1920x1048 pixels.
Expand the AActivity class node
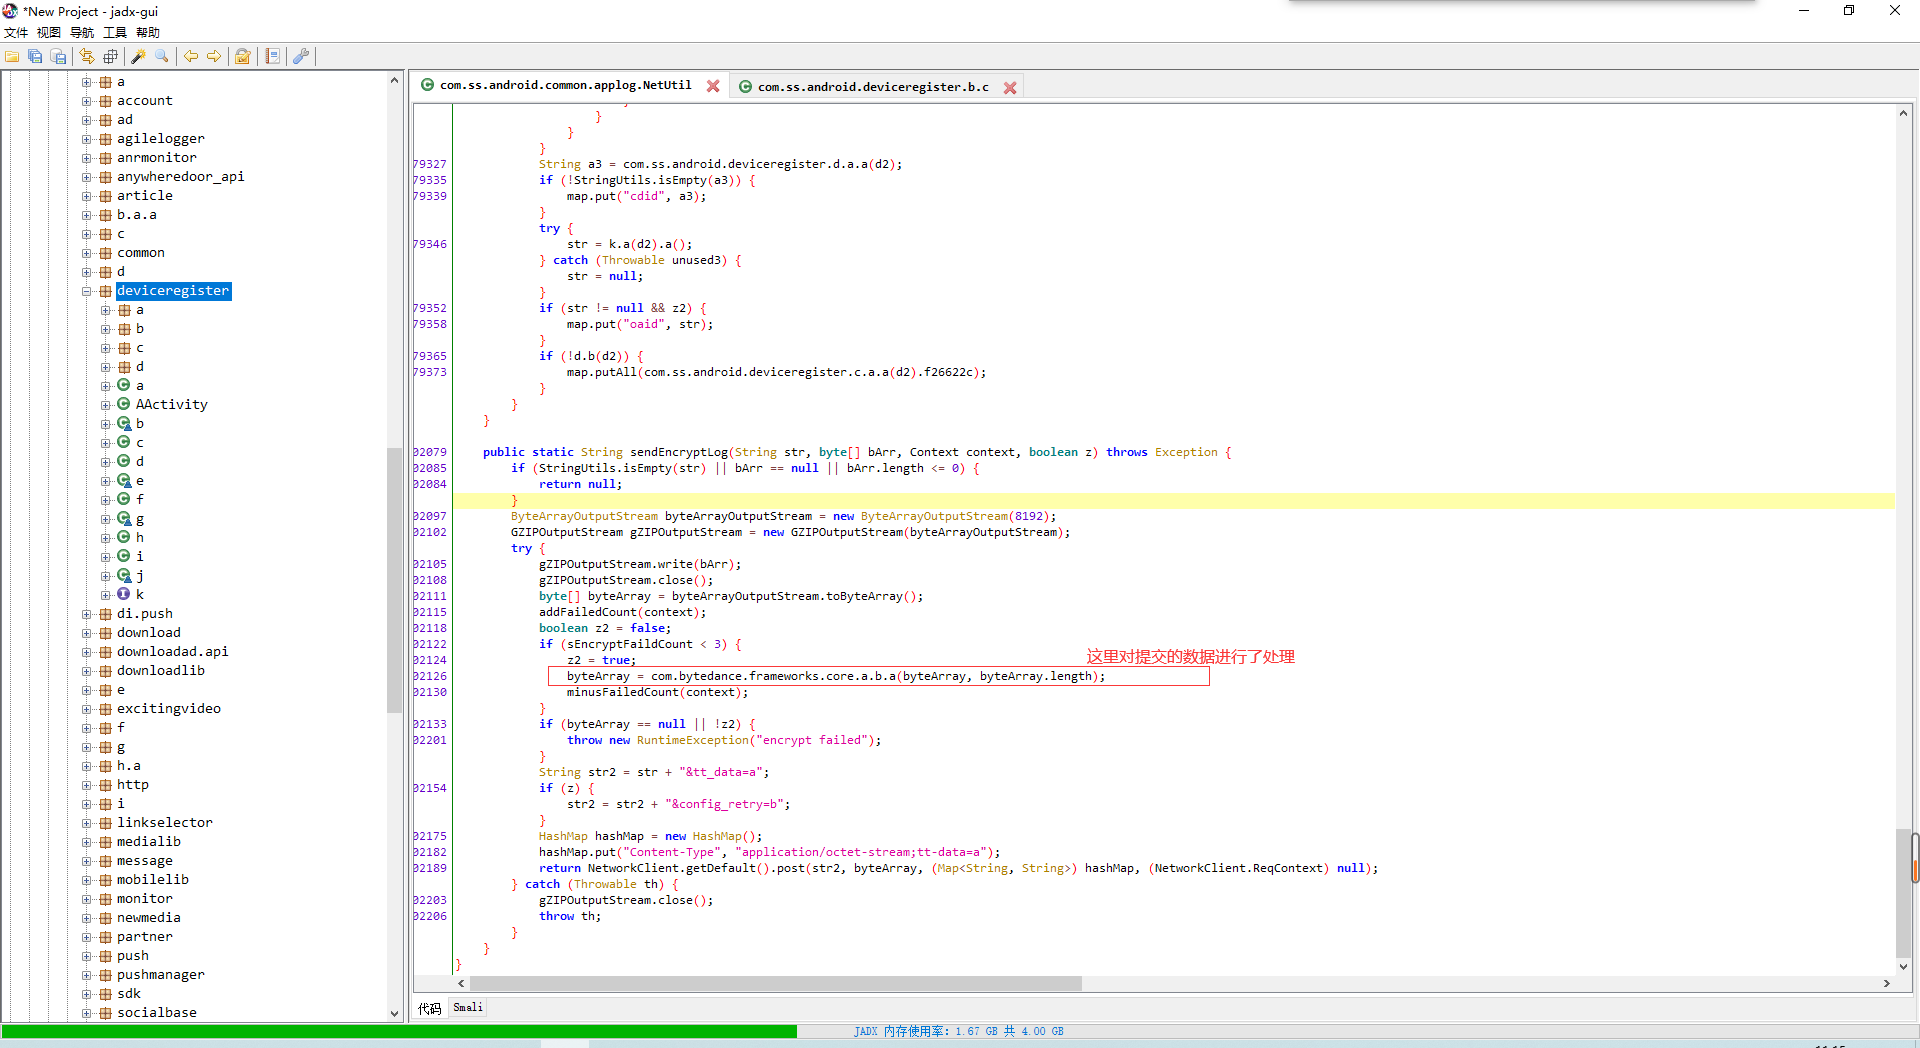(x=106, y=405)
